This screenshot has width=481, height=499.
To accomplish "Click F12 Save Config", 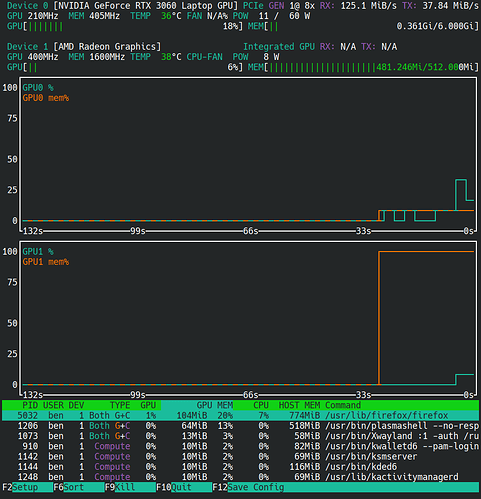I will [x=248, y=487].
